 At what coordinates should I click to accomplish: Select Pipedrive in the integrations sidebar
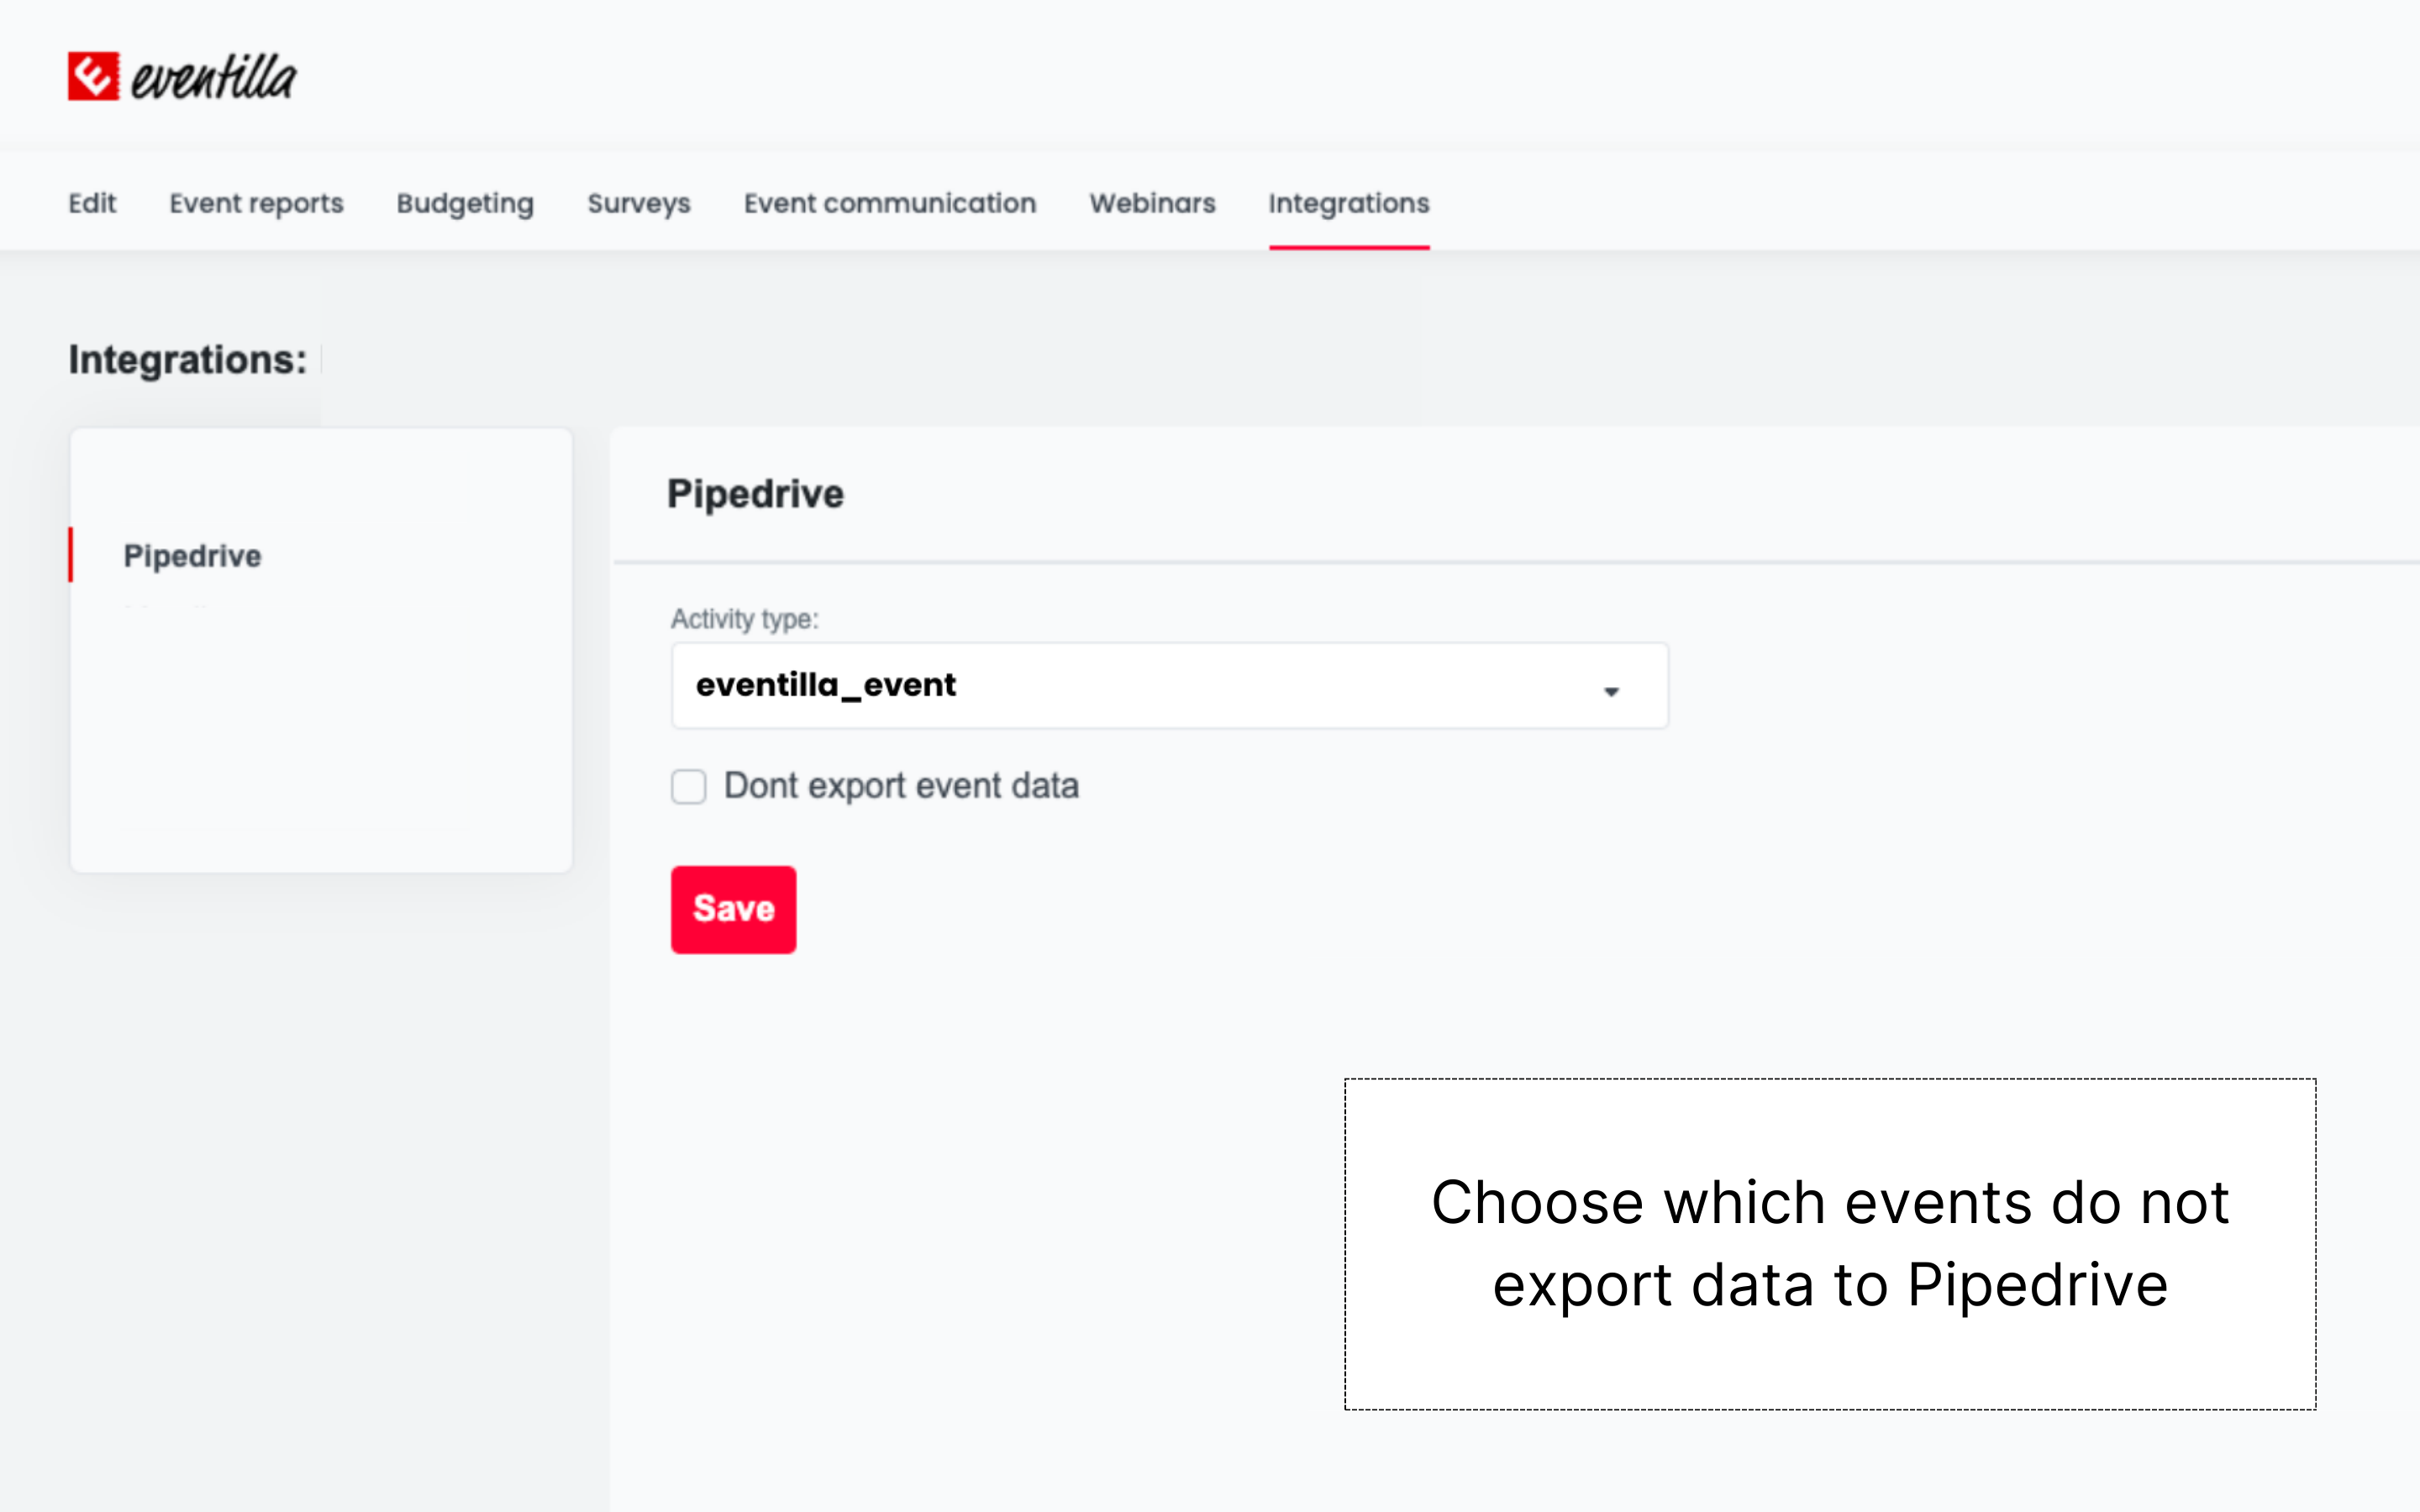(193, 556)
